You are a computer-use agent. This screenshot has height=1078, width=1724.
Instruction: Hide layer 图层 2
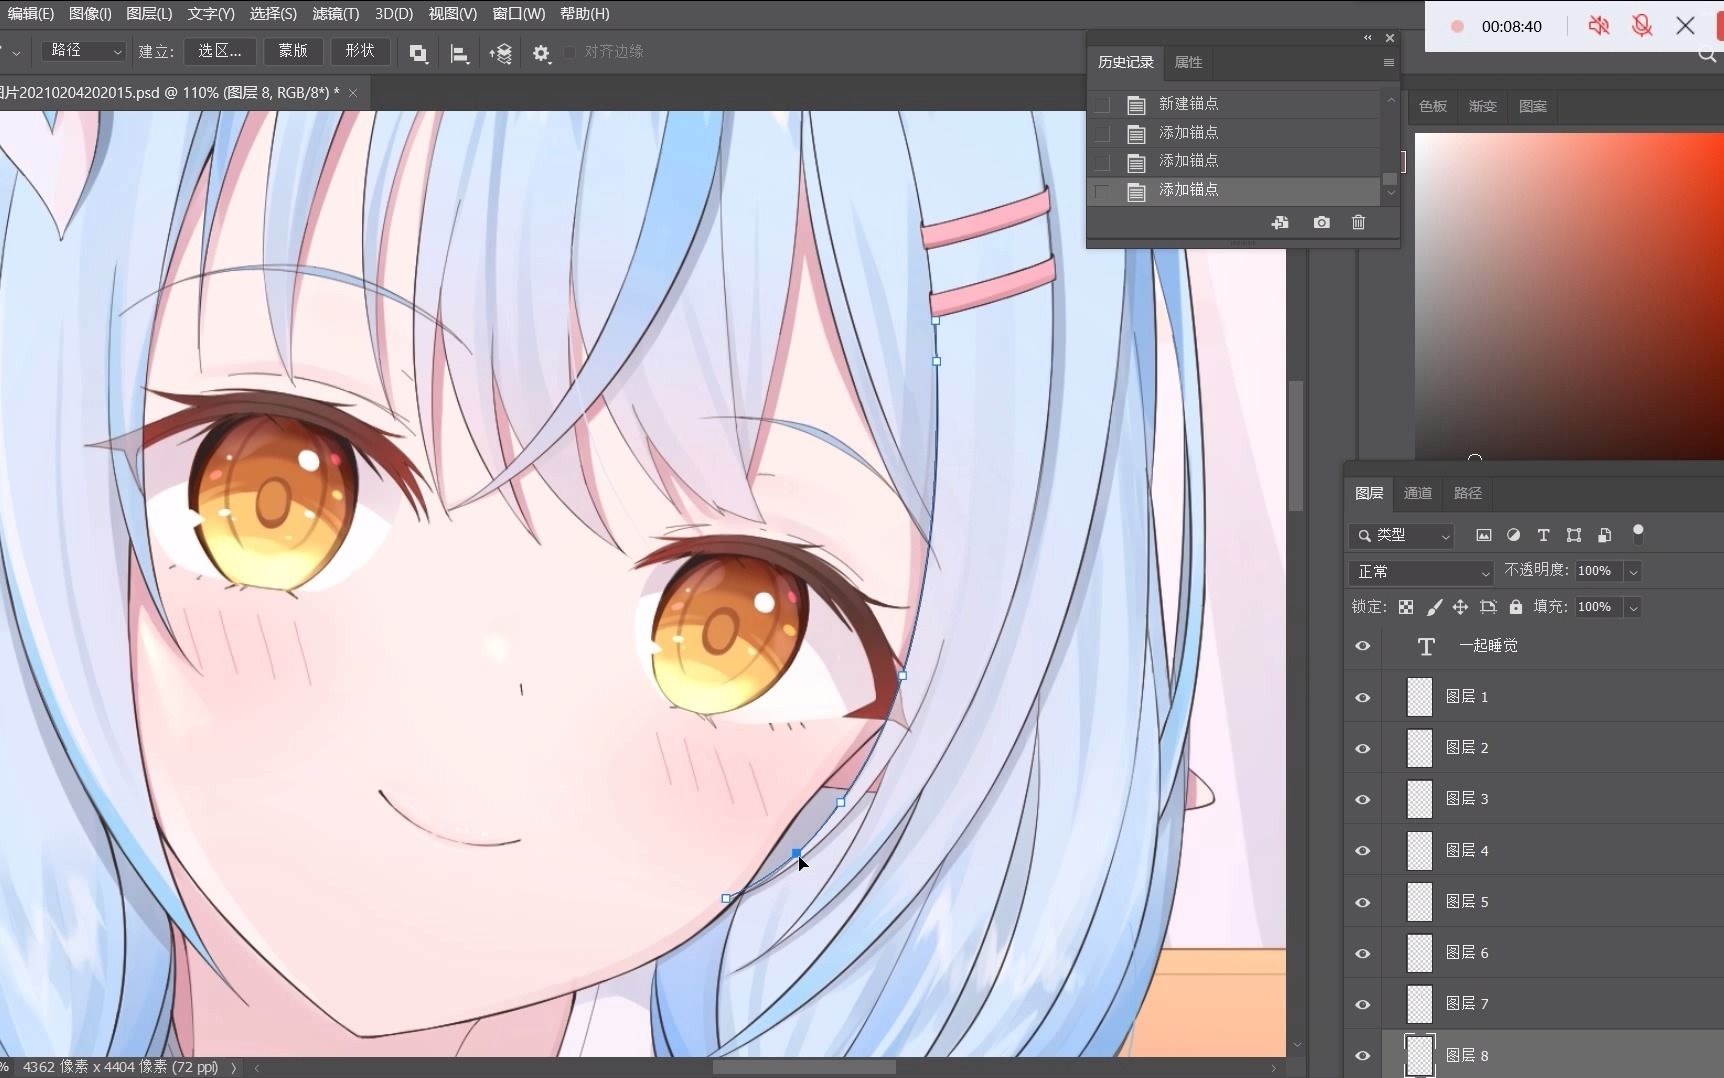click(1362, 748)
